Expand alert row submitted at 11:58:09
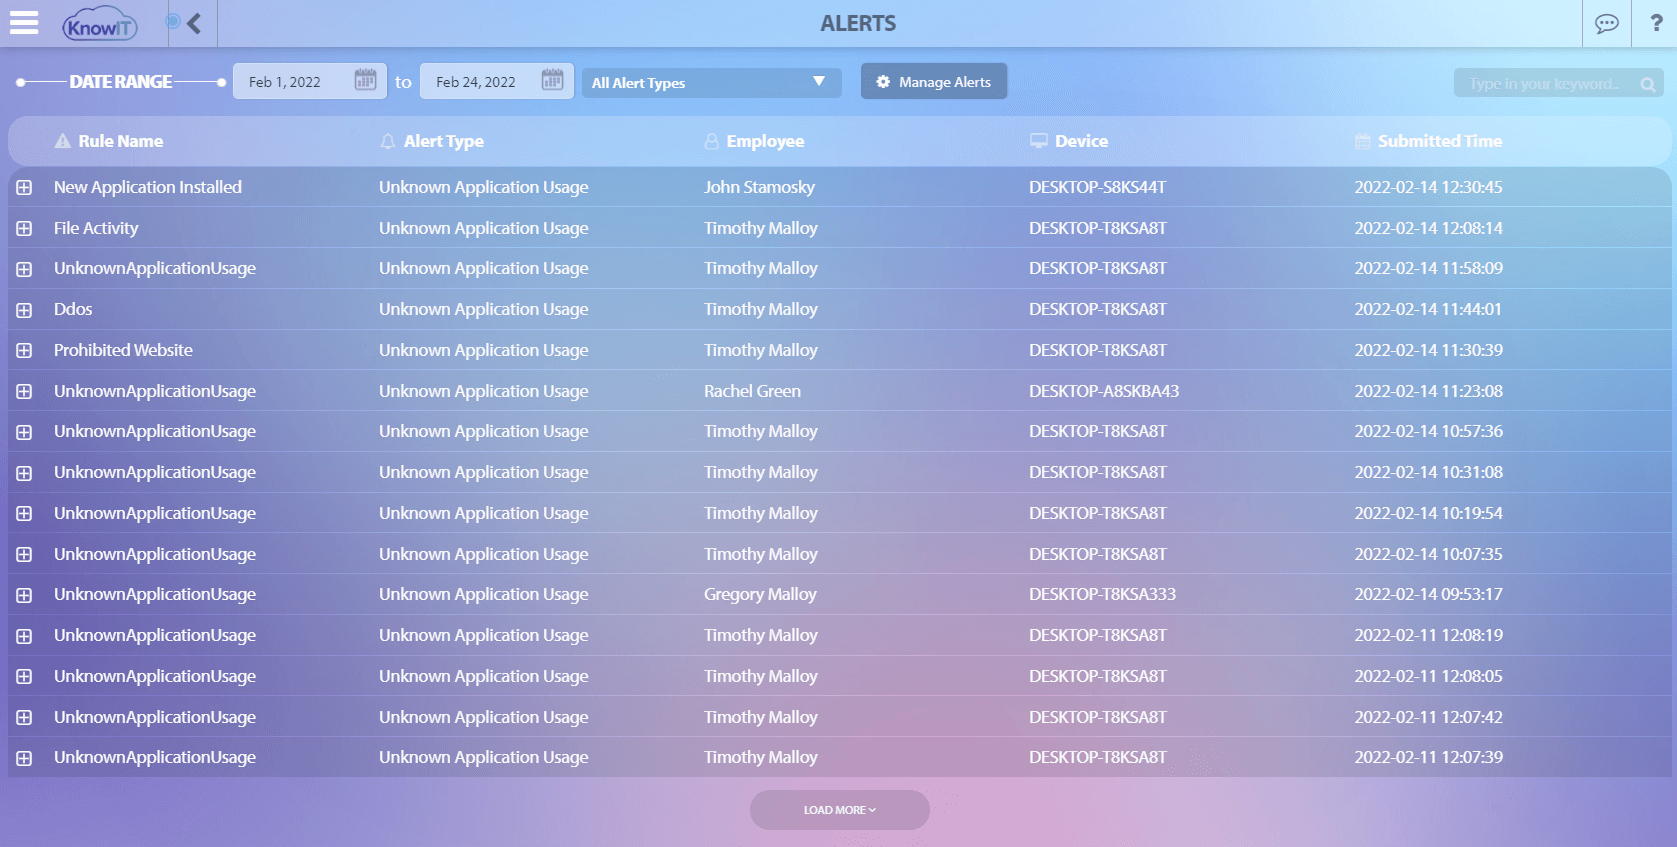 point(24,269)
